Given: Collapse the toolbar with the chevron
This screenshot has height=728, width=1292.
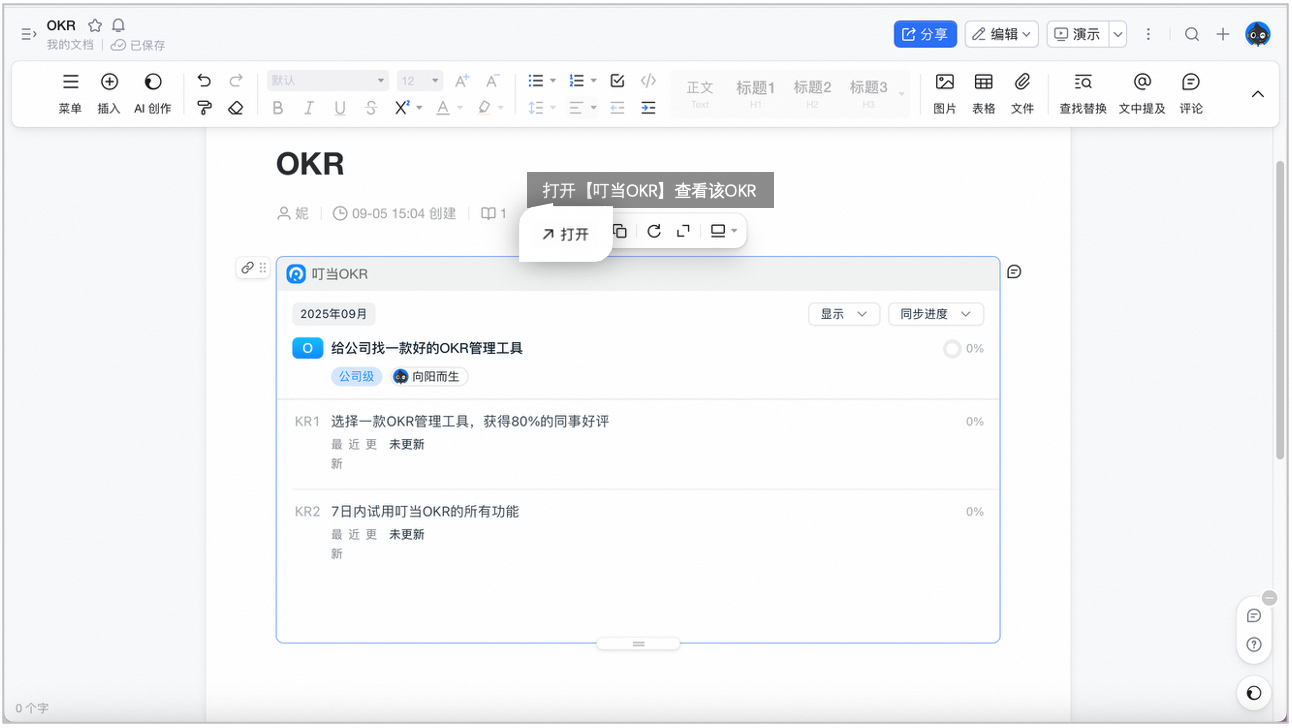Looking at the screenshot, I should point(1258,94).
